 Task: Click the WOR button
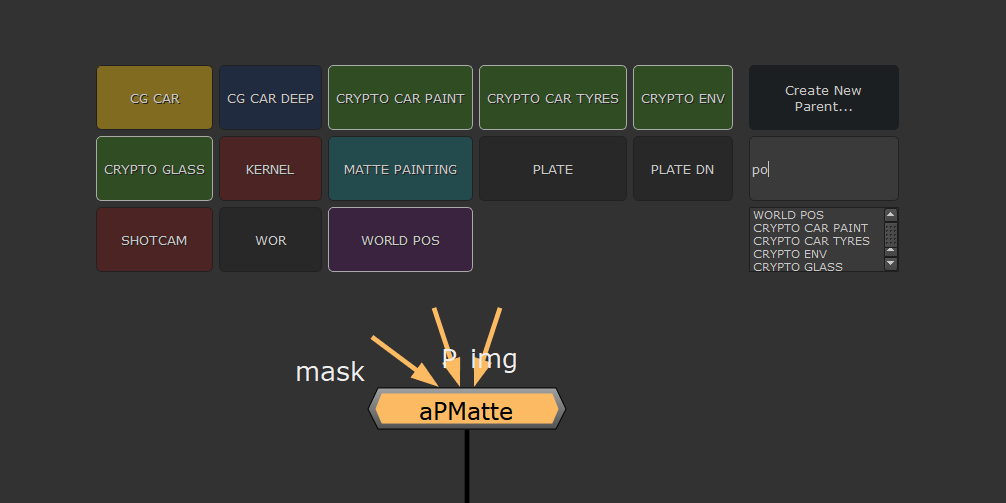[270, 240]
